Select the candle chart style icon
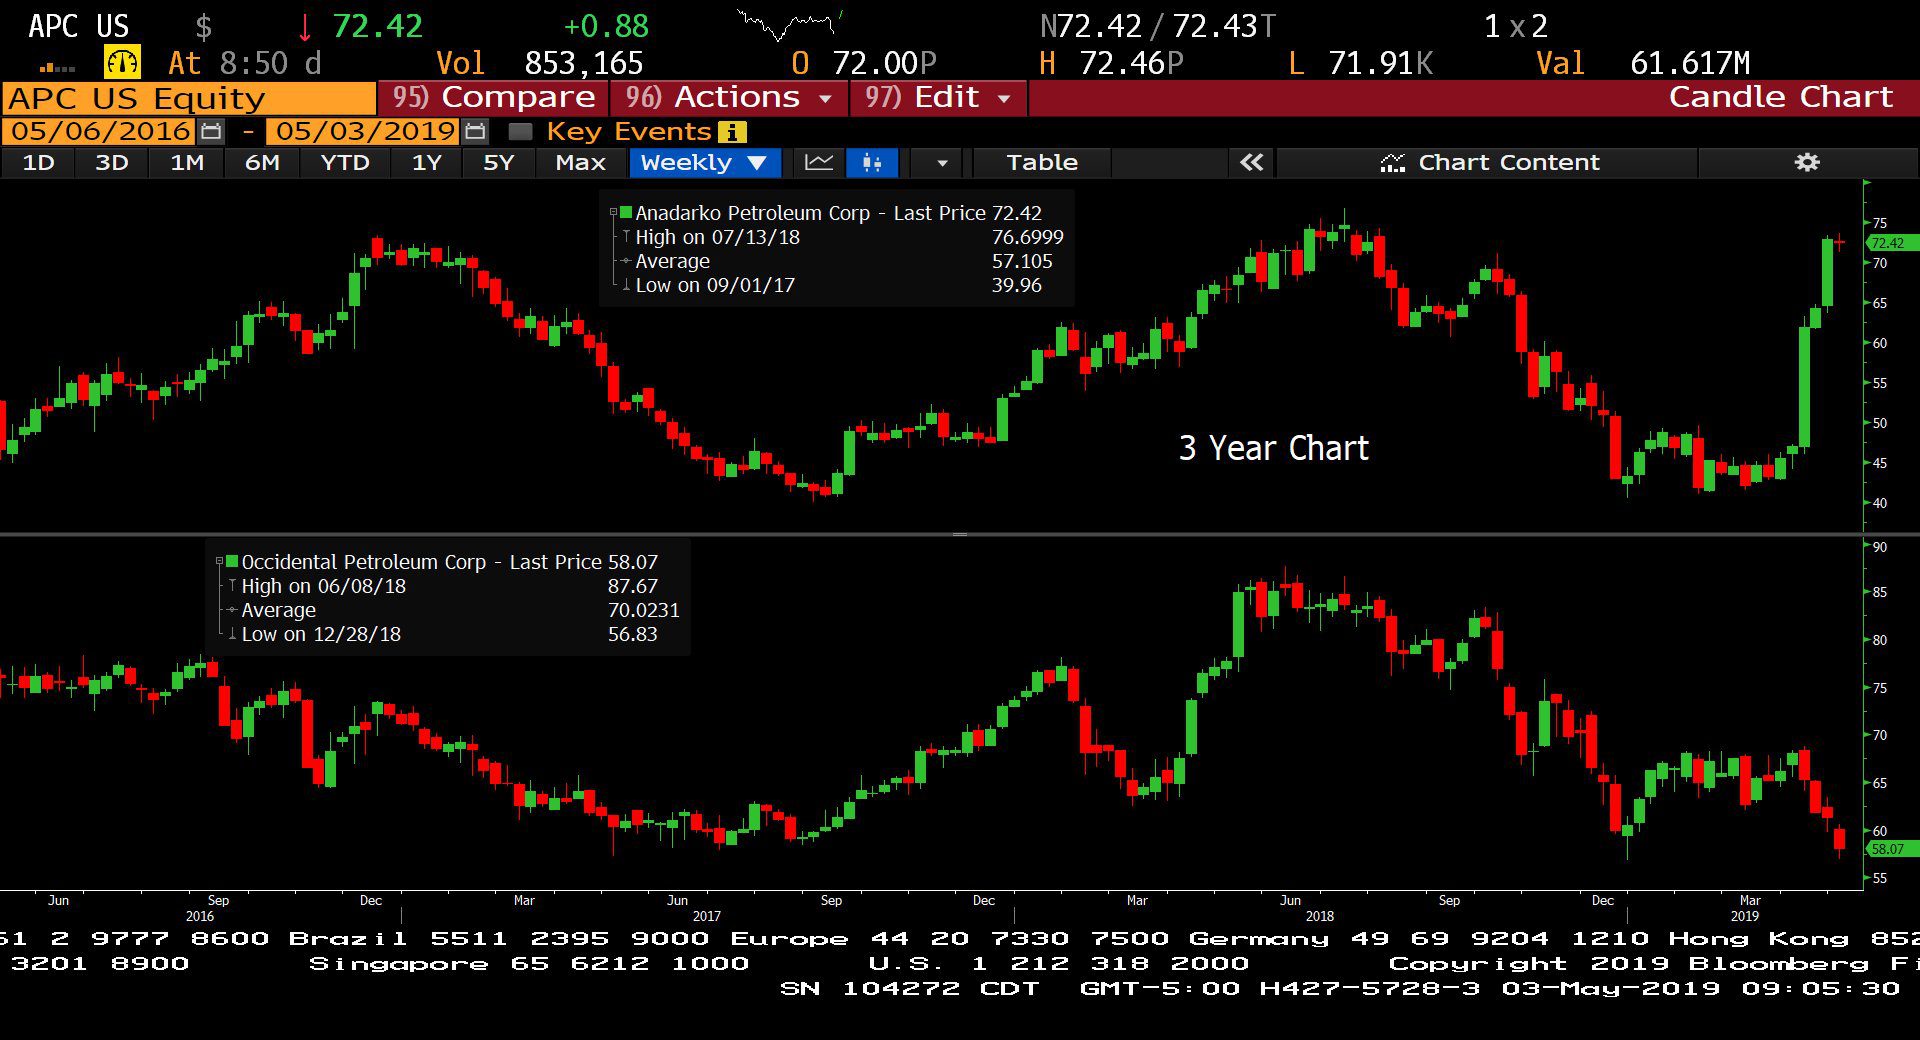The width and height of the screenshot is (1920, 1040). pyautogui.click(x=872, y=163)
